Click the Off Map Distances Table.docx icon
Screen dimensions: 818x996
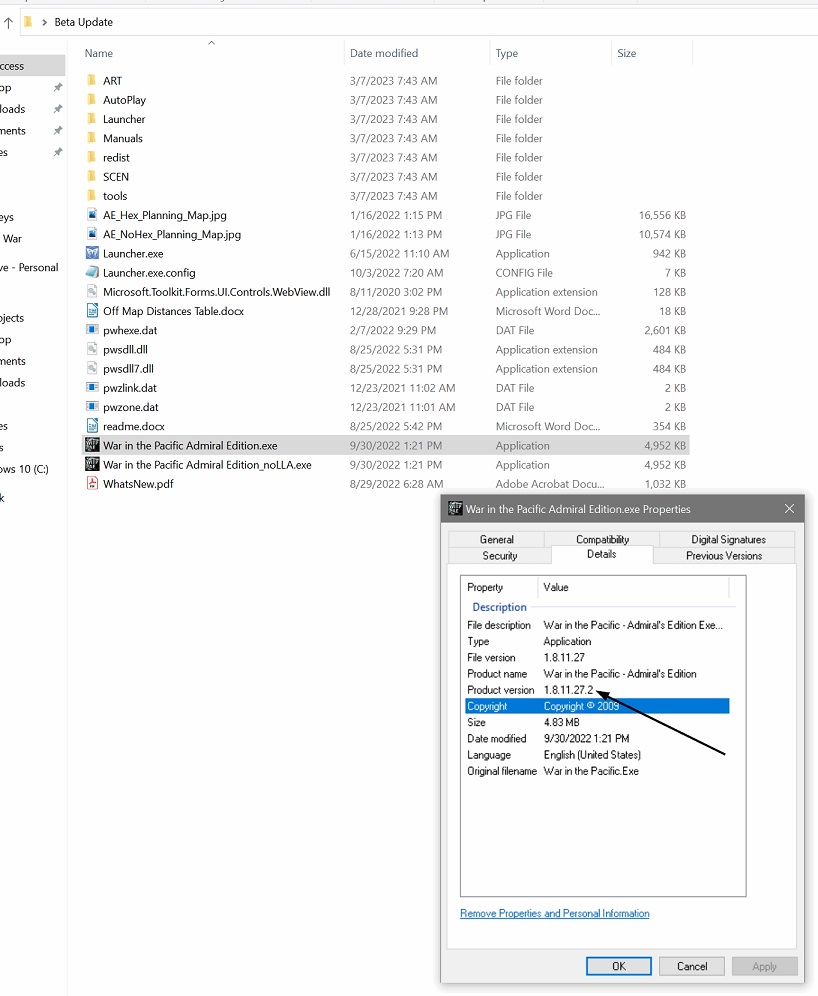pyautogui.click(x=92, y=311)
